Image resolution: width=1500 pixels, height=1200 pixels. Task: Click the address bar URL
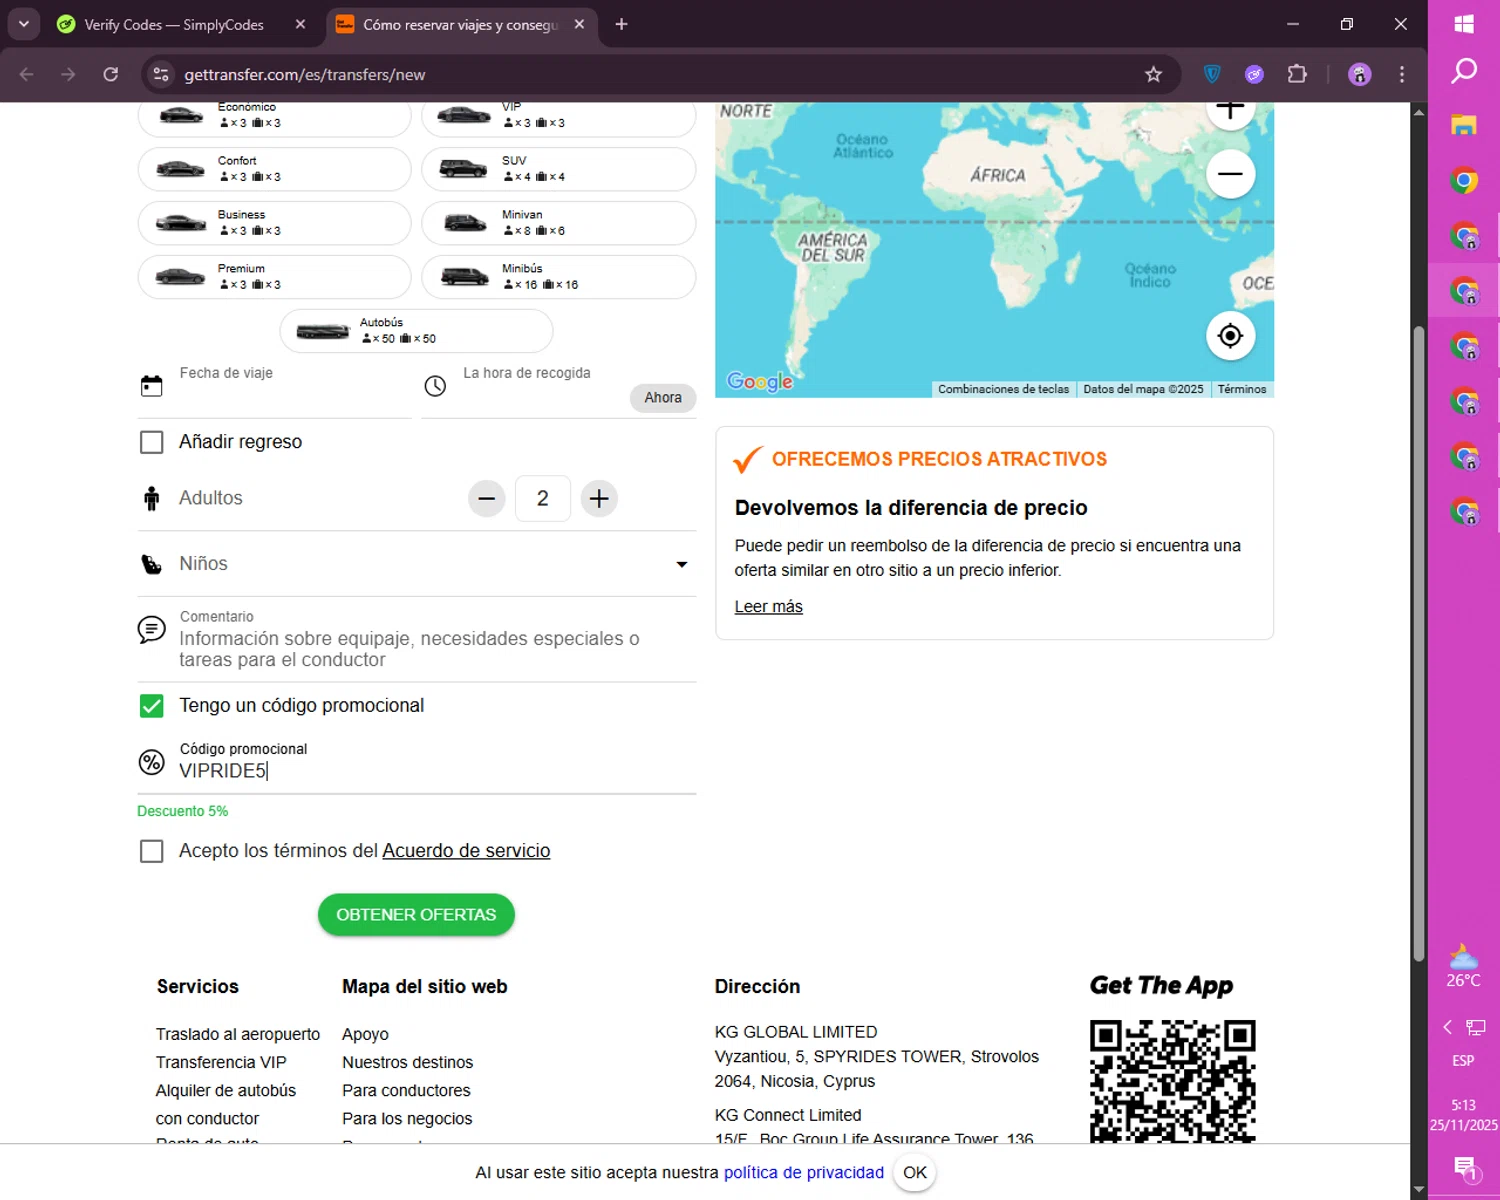304,74
